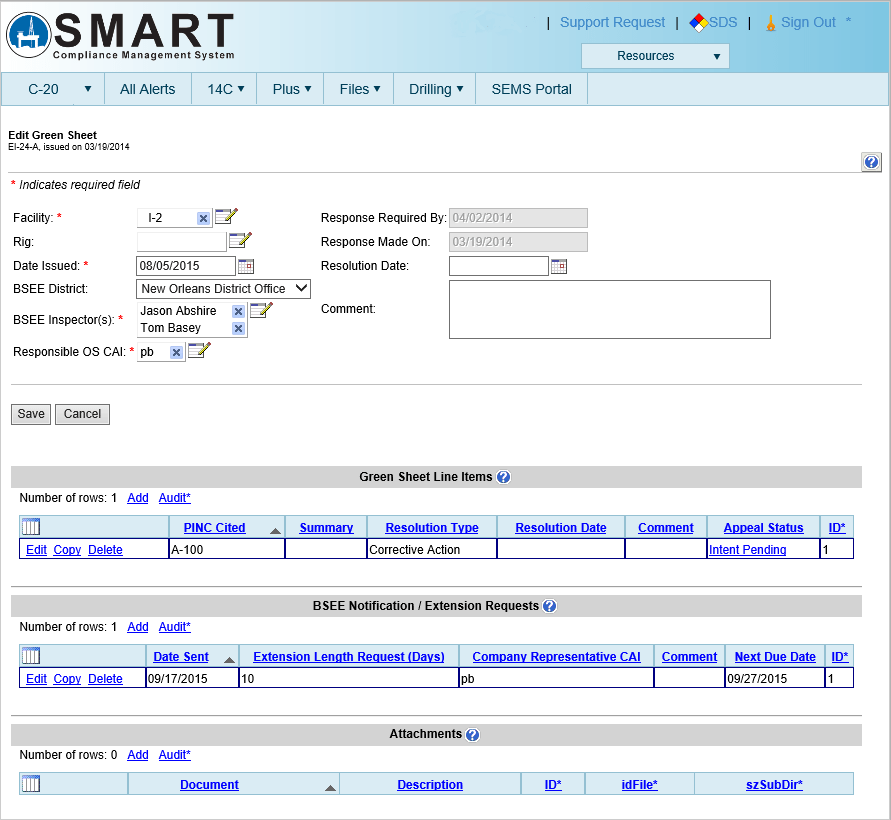891x820 pixels.
Task: Delete the 09/17/2015 extension request
Action: [105, 679]
